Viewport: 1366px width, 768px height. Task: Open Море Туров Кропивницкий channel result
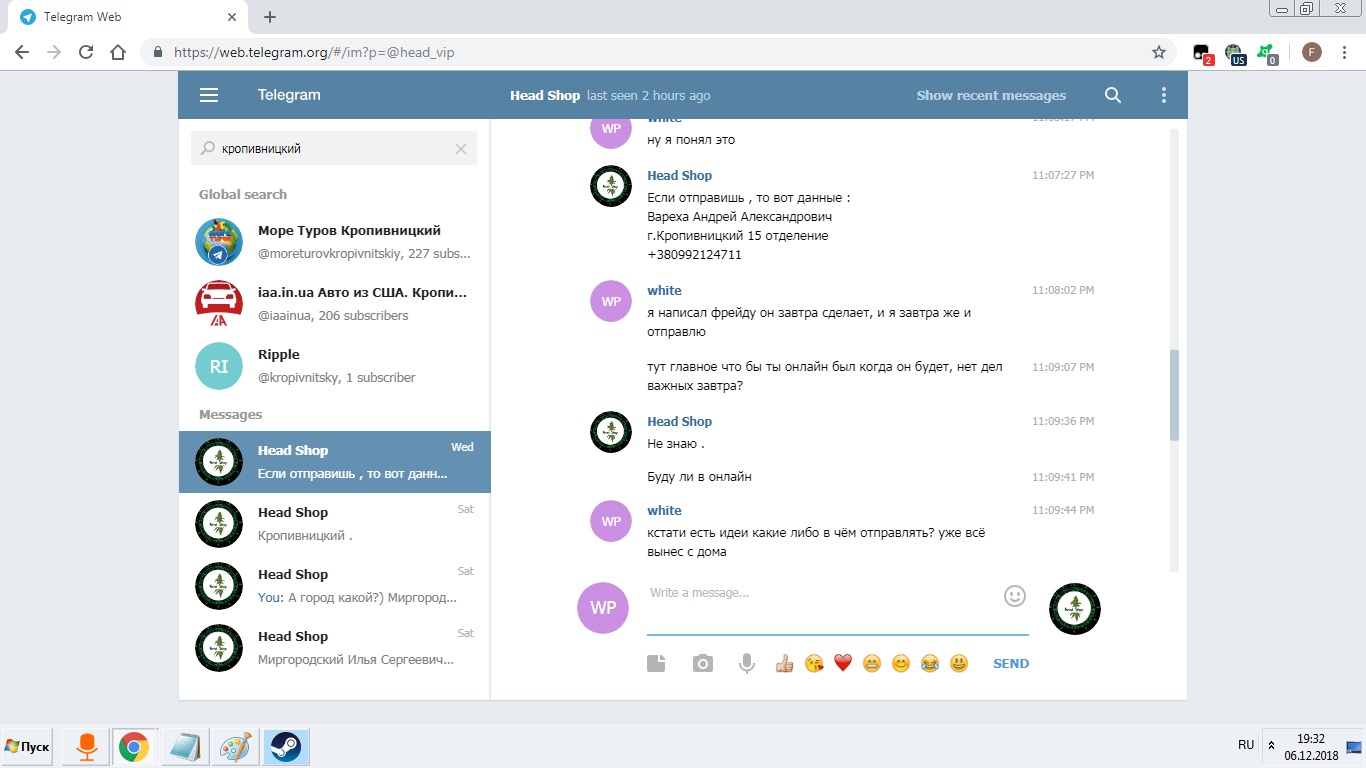tap(334, 242)
